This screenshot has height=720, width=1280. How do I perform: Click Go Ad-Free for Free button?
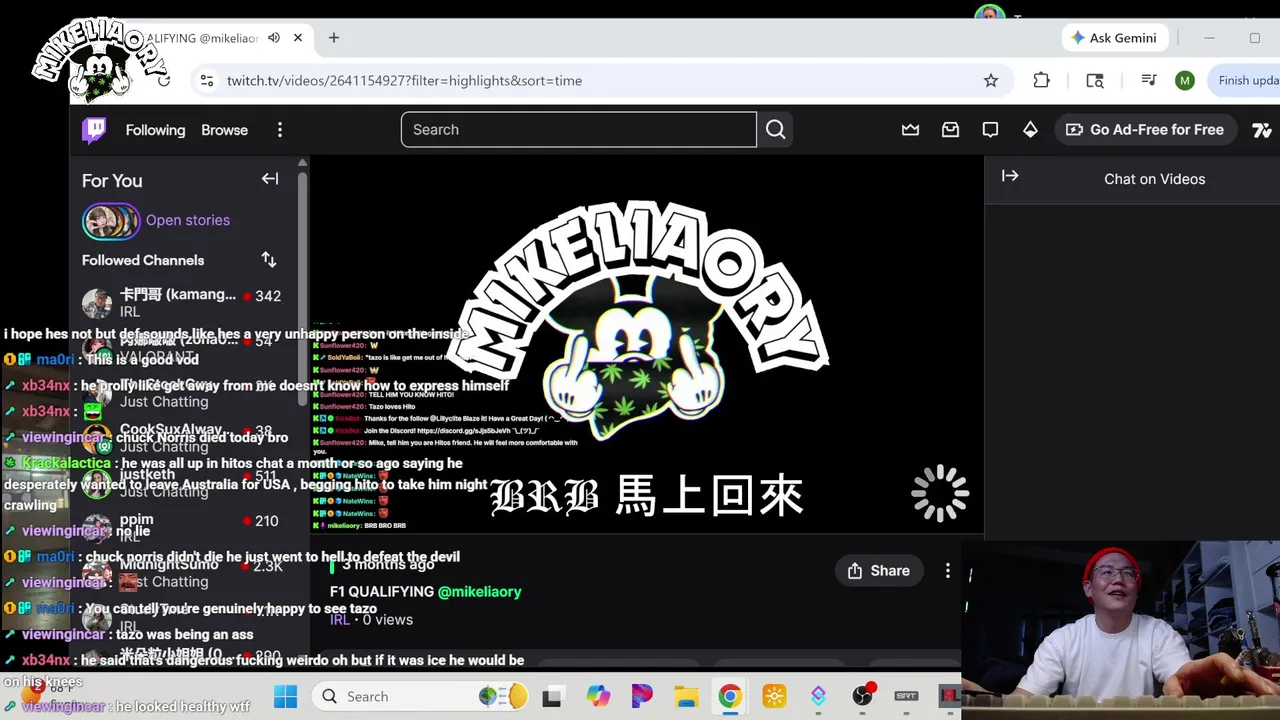(1145, 130)
